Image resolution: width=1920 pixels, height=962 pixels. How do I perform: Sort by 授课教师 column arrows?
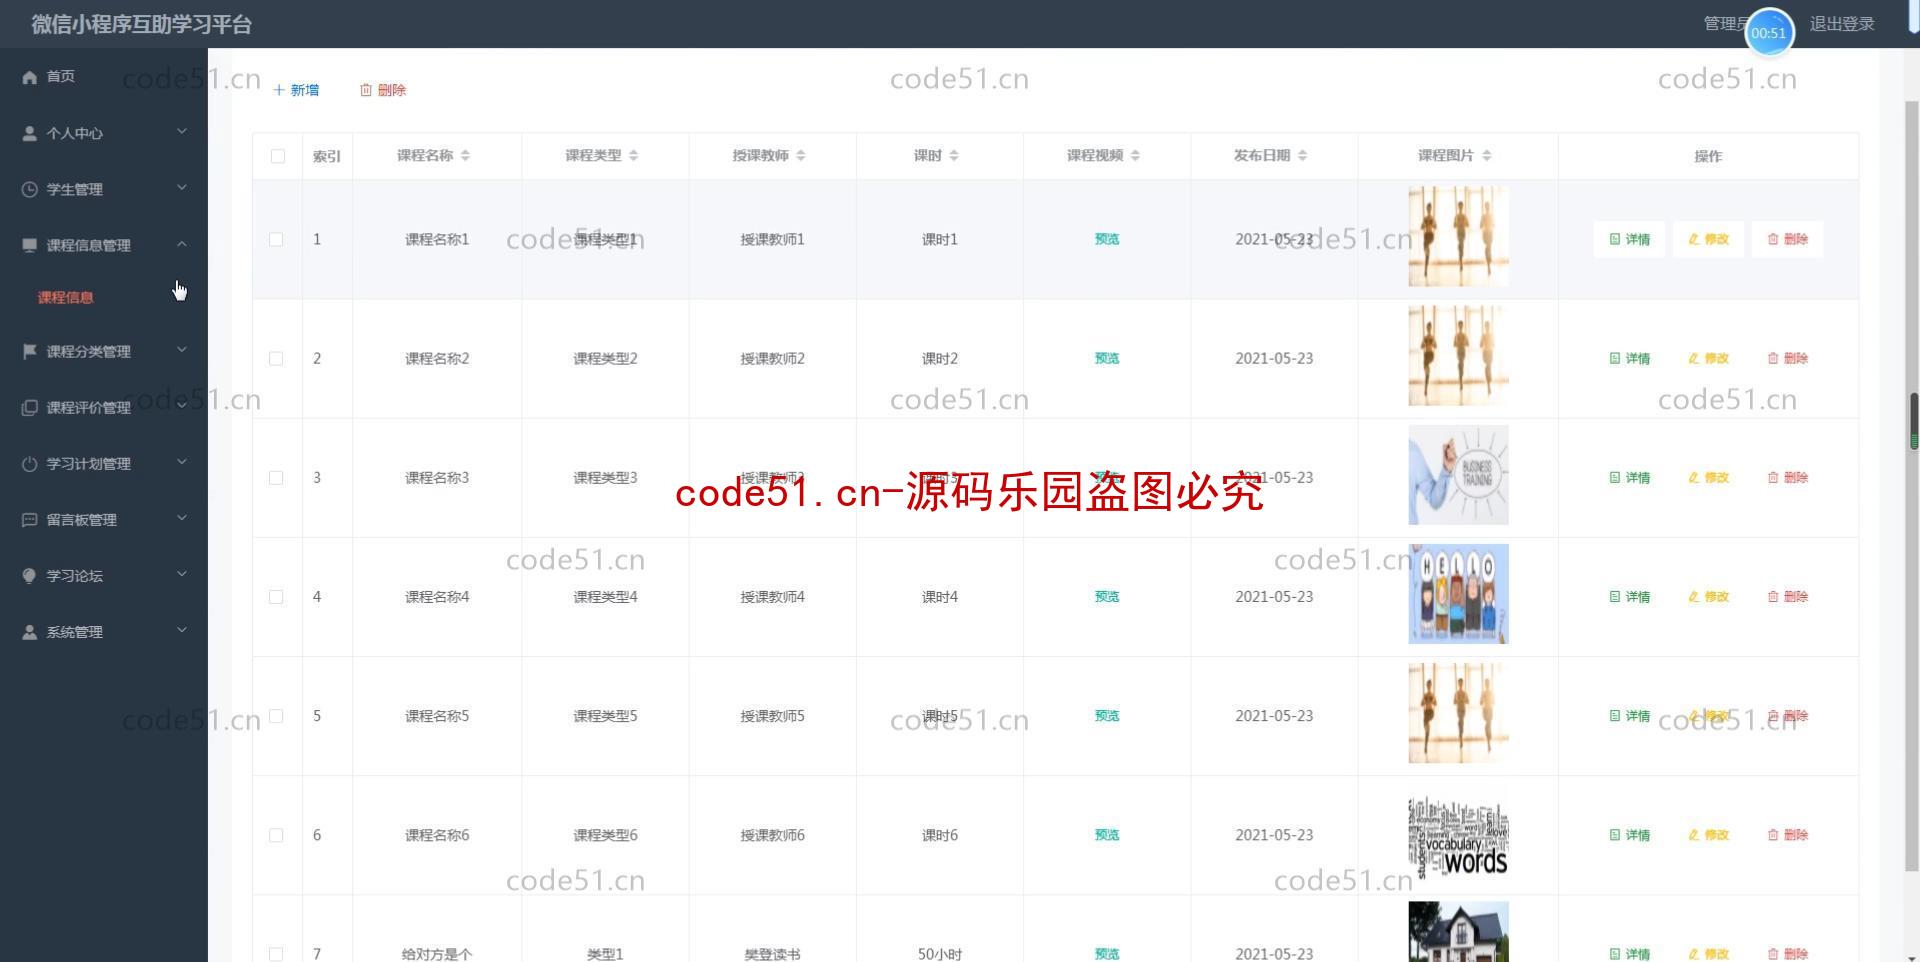pos(801,155)
